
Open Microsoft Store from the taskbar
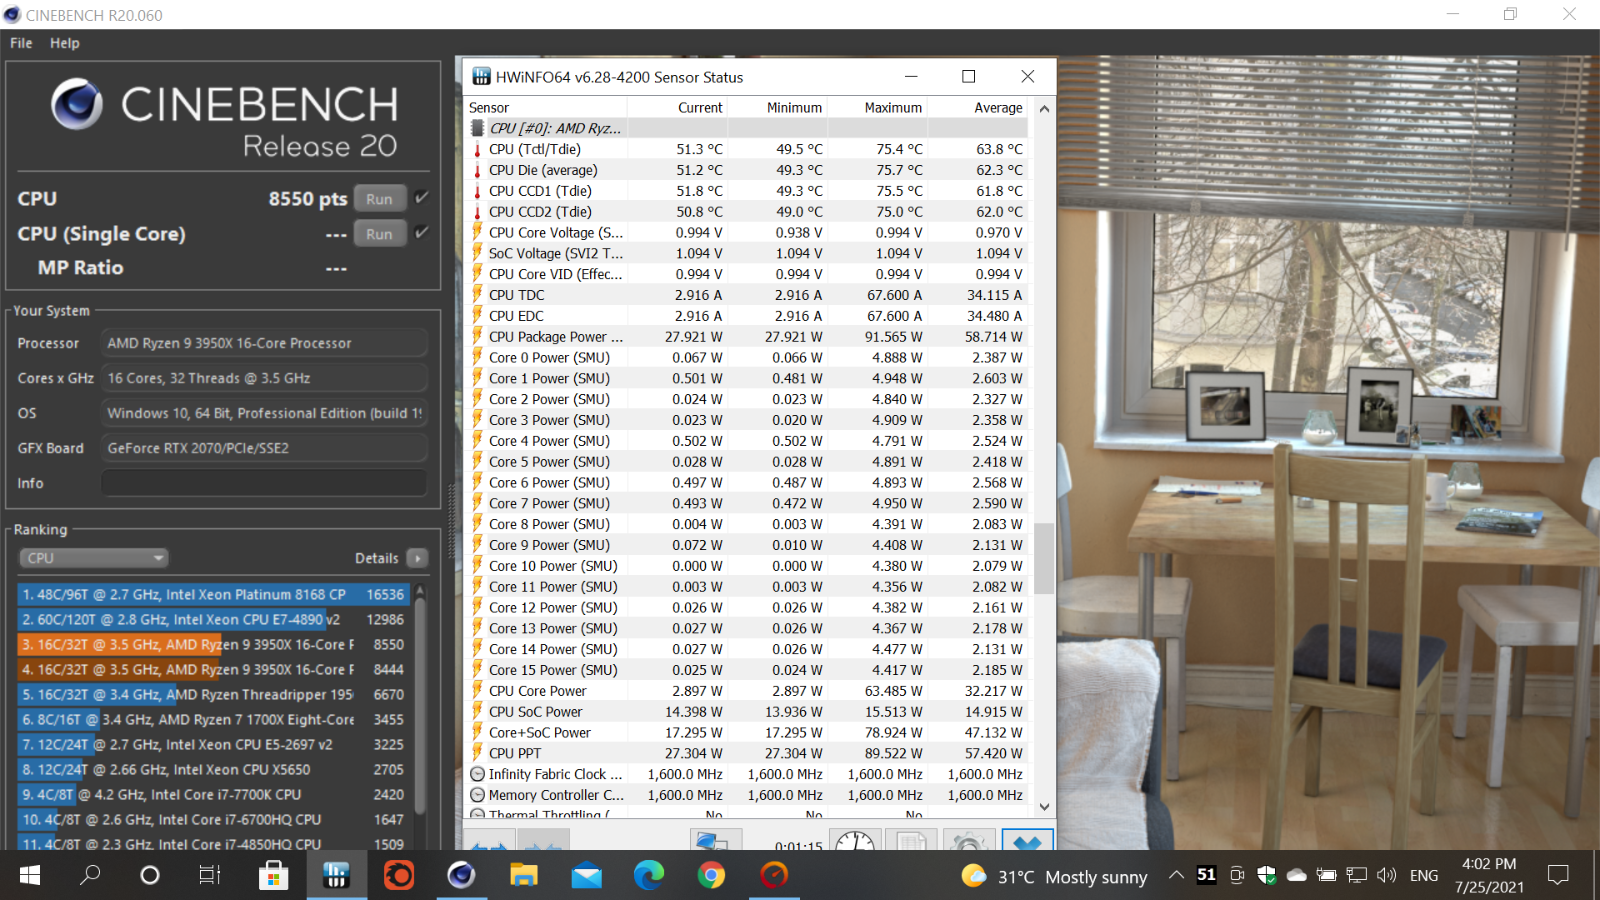273,875
